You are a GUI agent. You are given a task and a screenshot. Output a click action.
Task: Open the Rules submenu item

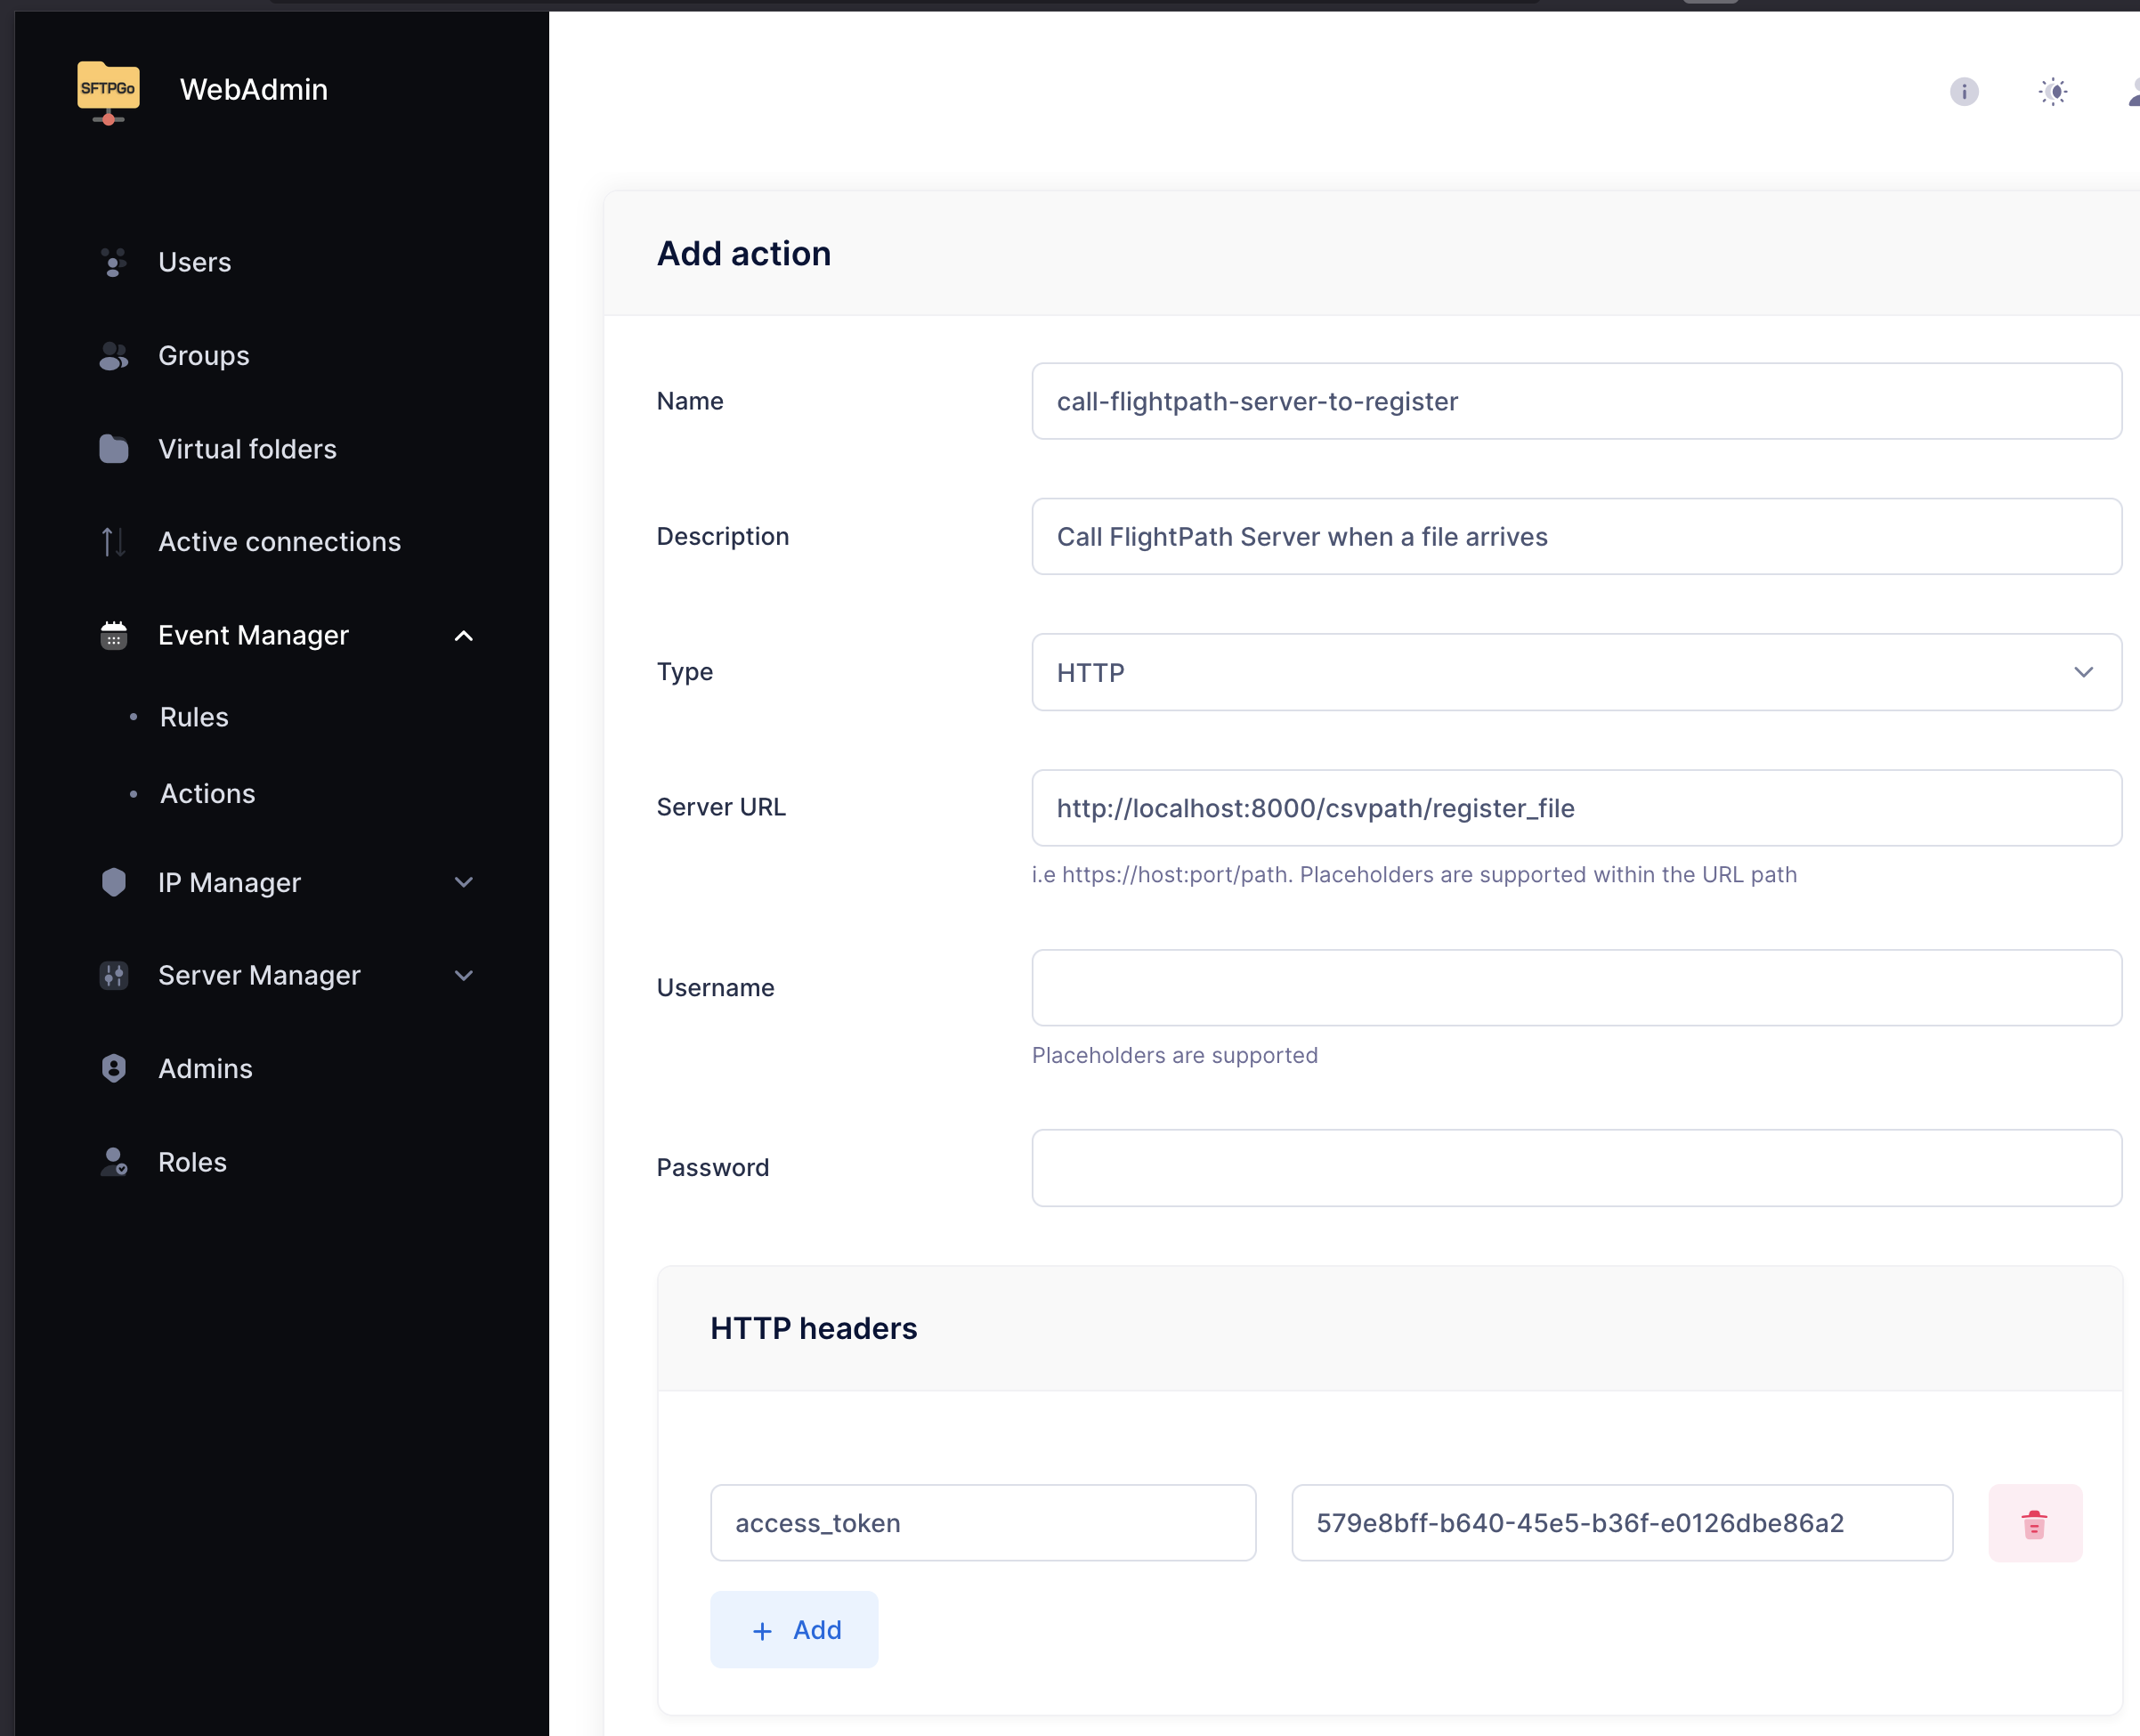tap(194, 717)
